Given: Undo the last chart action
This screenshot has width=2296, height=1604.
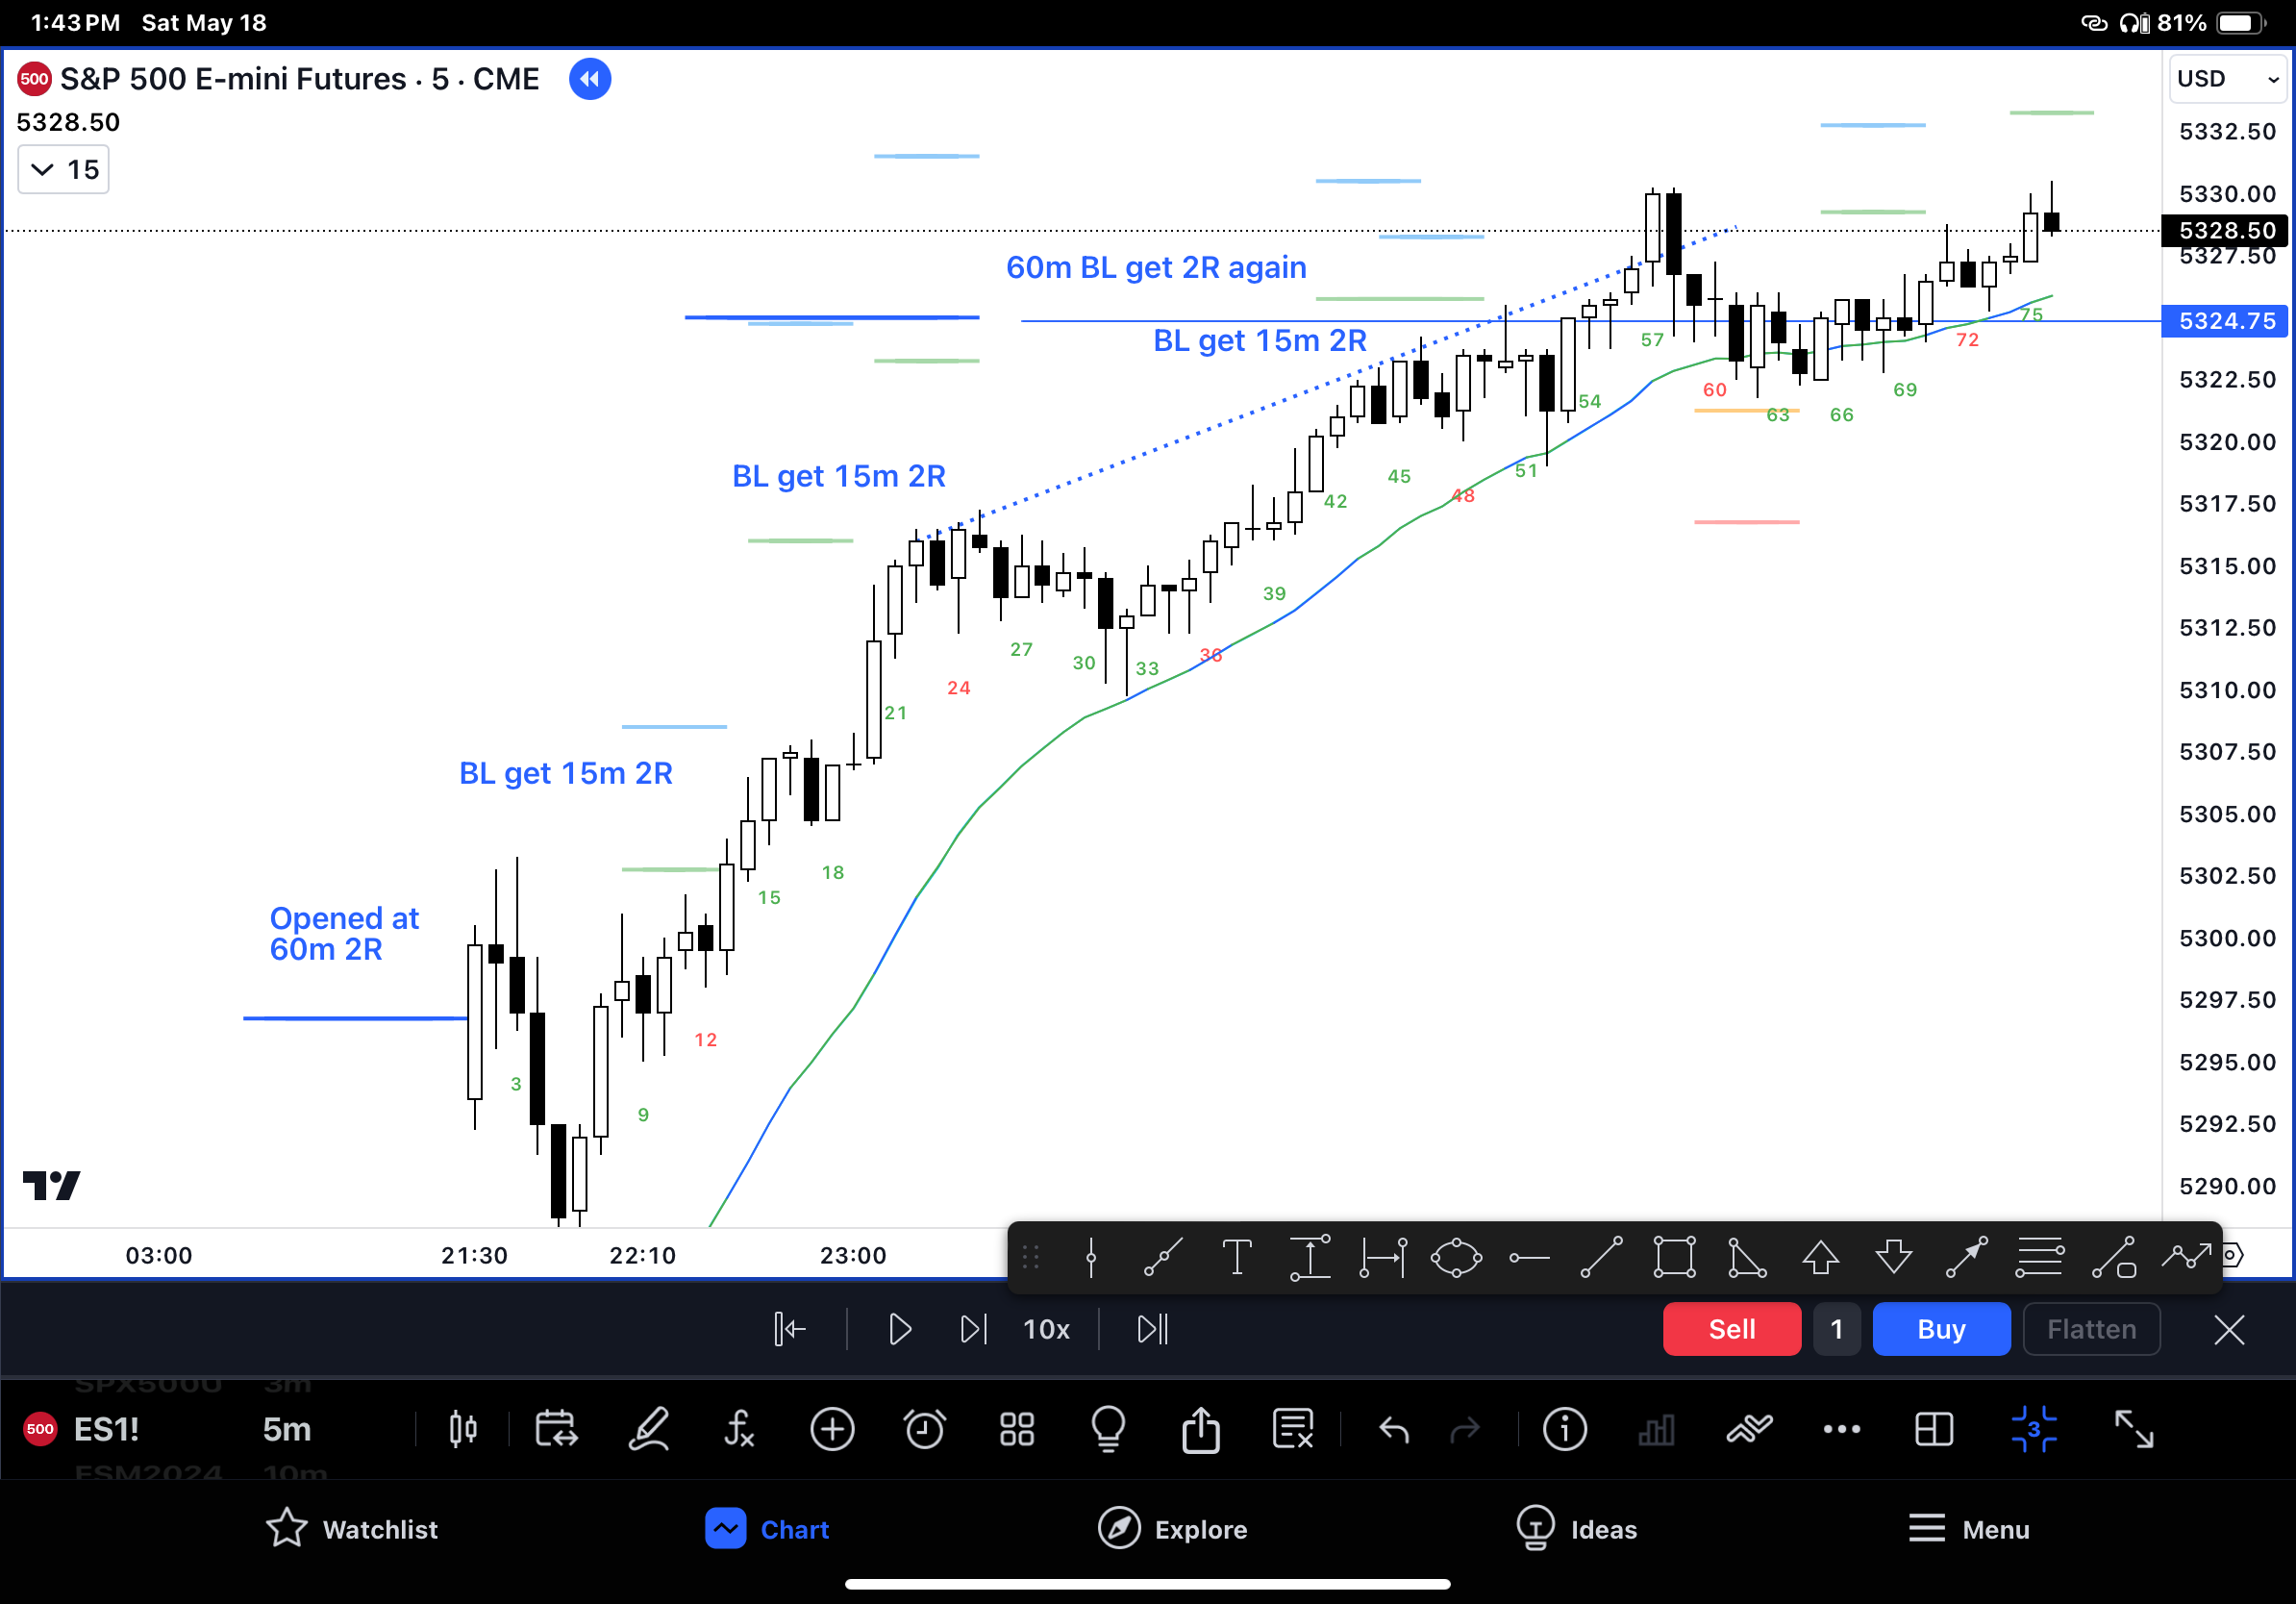Looking at the screenshot, I should click(1394, 1430).
